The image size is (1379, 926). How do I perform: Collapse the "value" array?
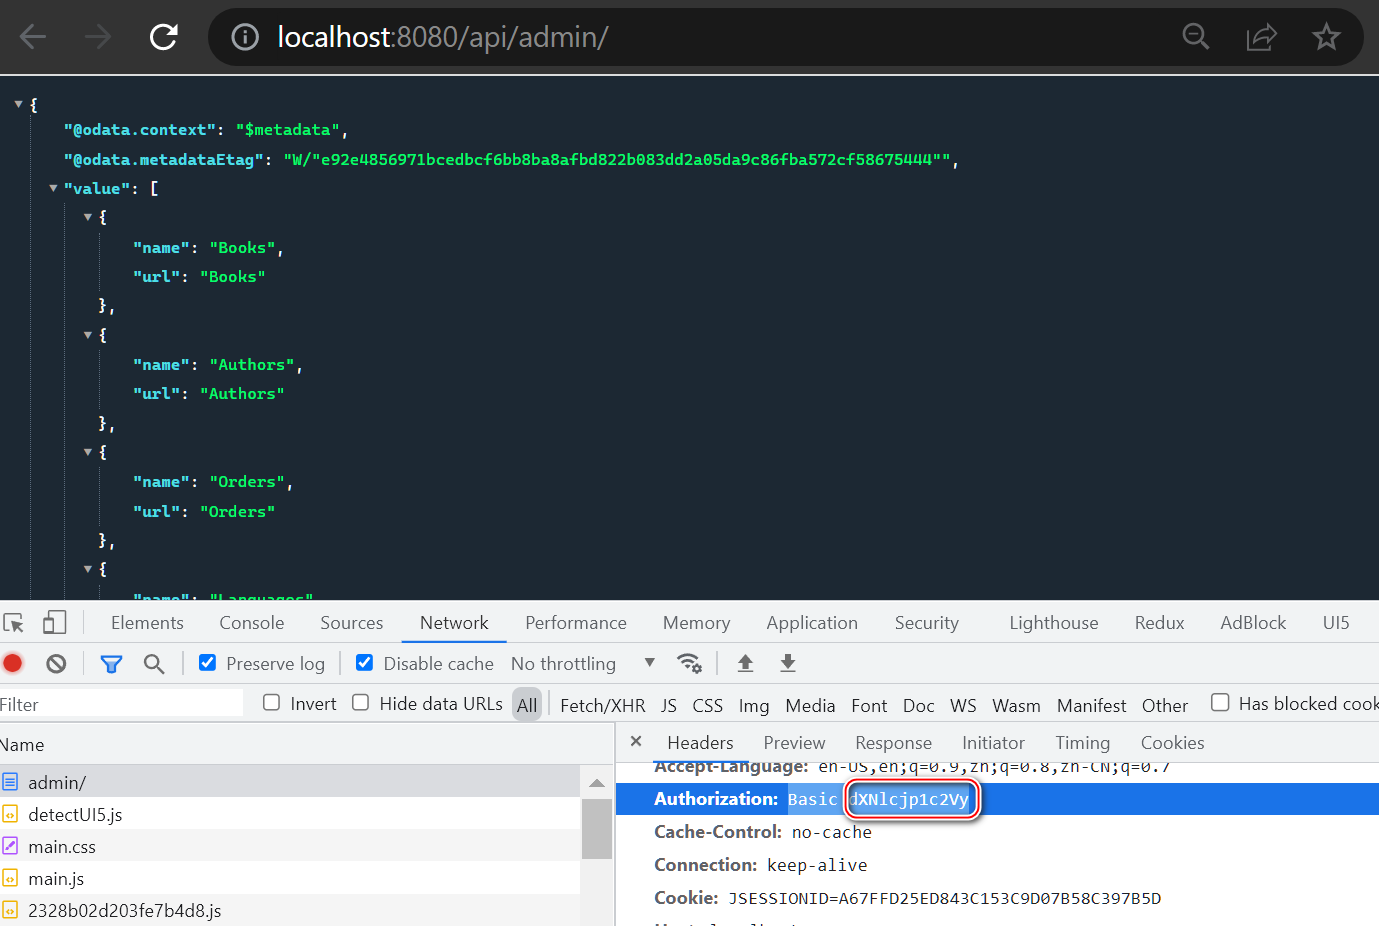point(53,188)
